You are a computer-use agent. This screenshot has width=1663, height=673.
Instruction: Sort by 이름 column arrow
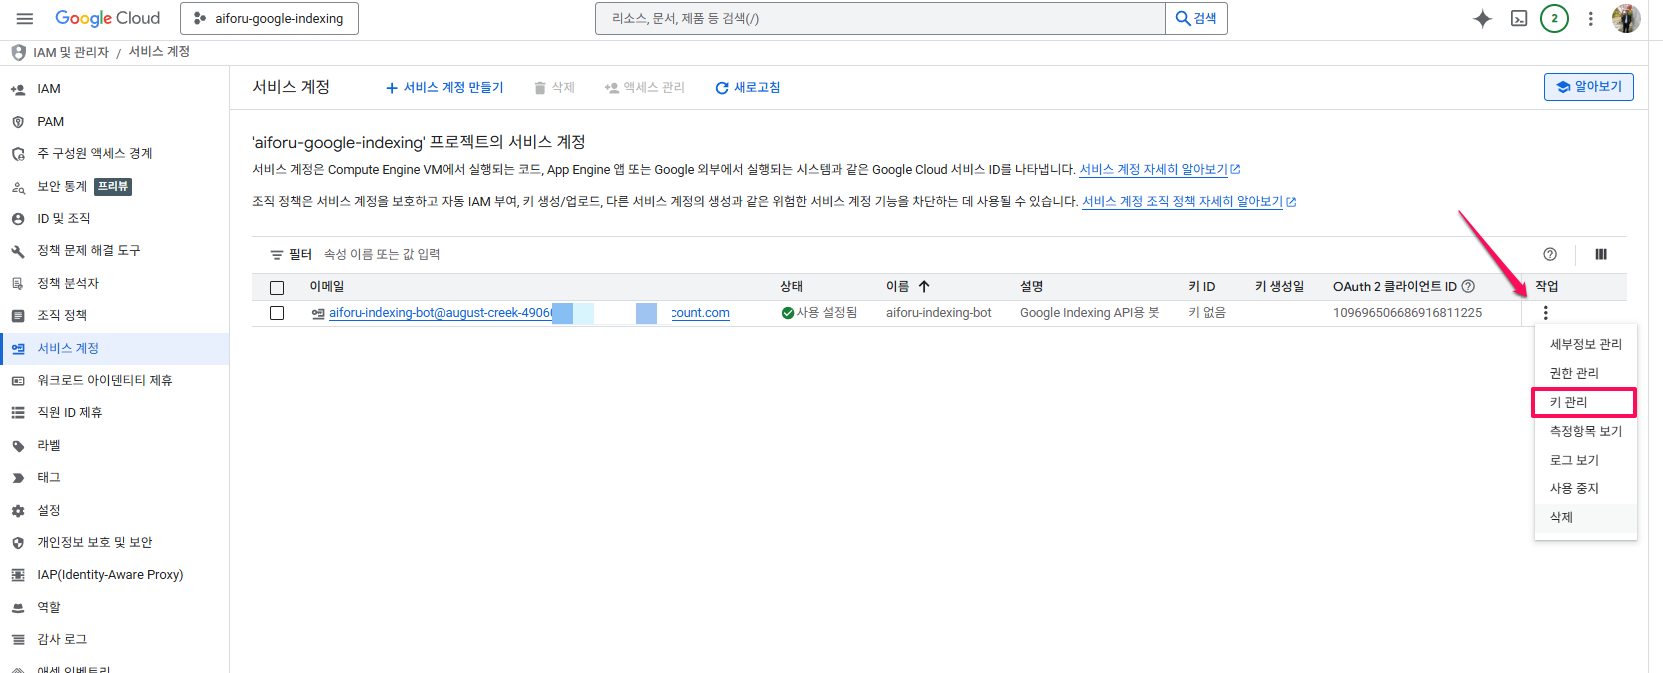pyautogui.click(x=924, y=287)
